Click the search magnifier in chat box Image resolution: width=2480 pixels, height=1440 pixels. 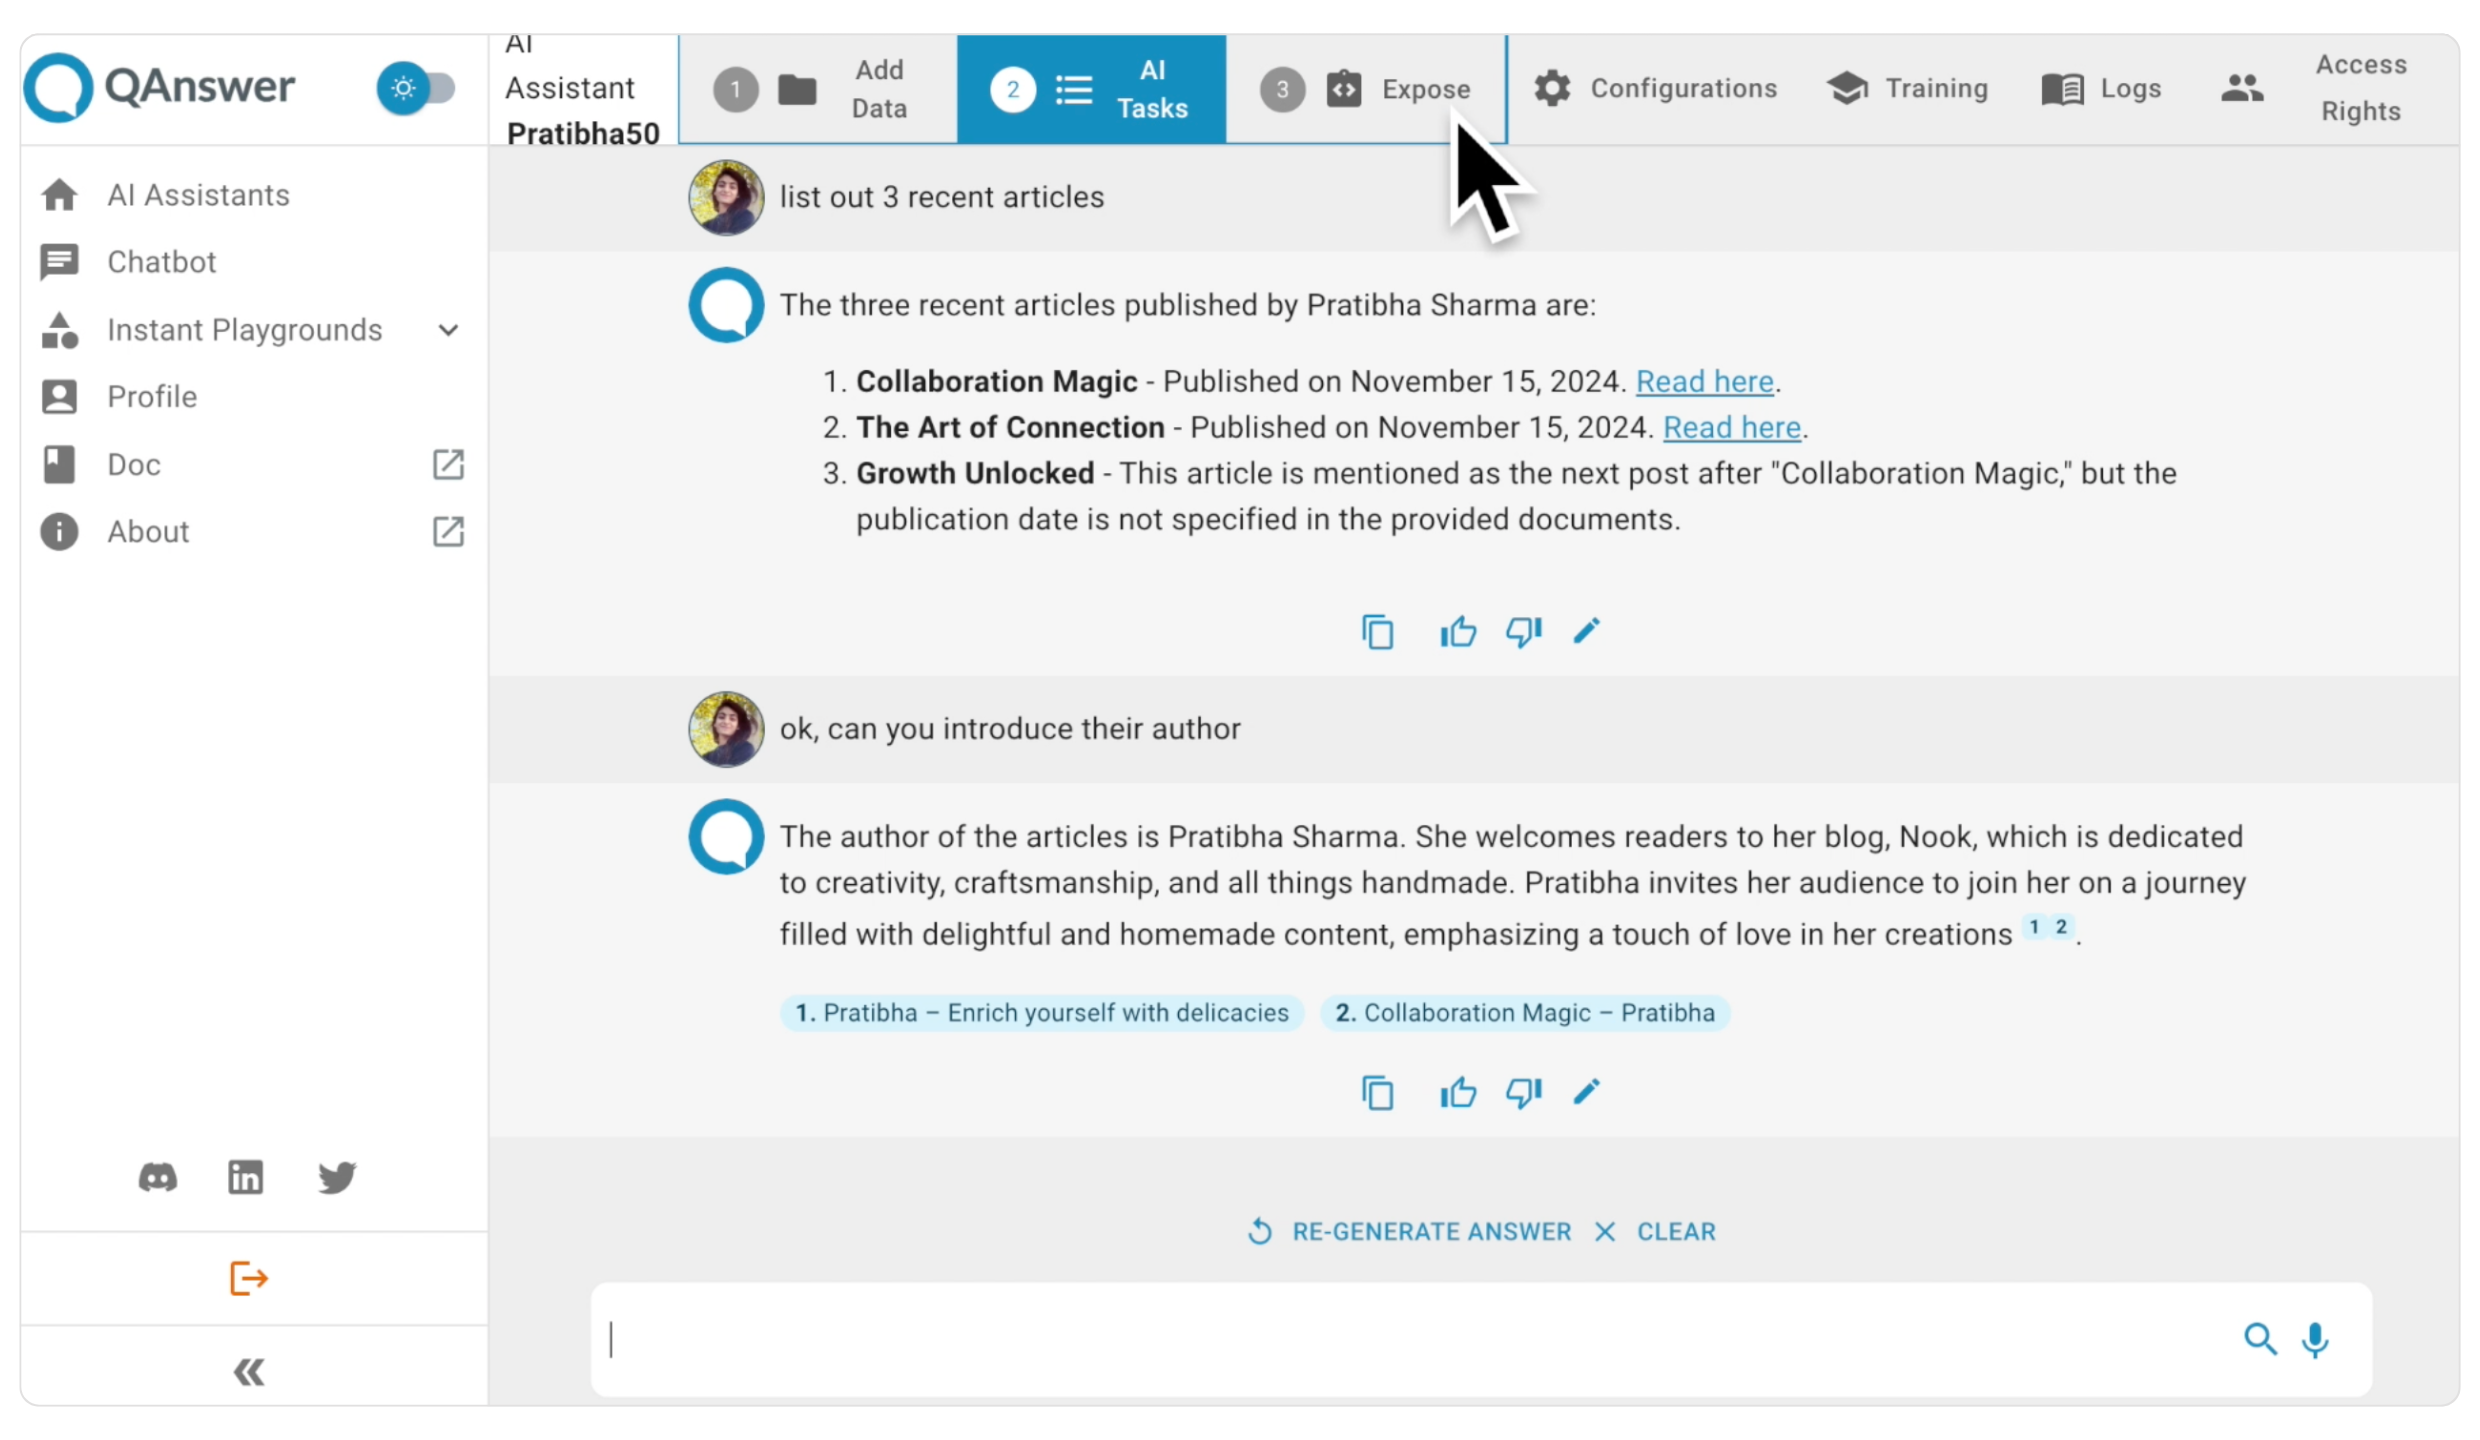pyautogui.click(x=2259, y=1339)
